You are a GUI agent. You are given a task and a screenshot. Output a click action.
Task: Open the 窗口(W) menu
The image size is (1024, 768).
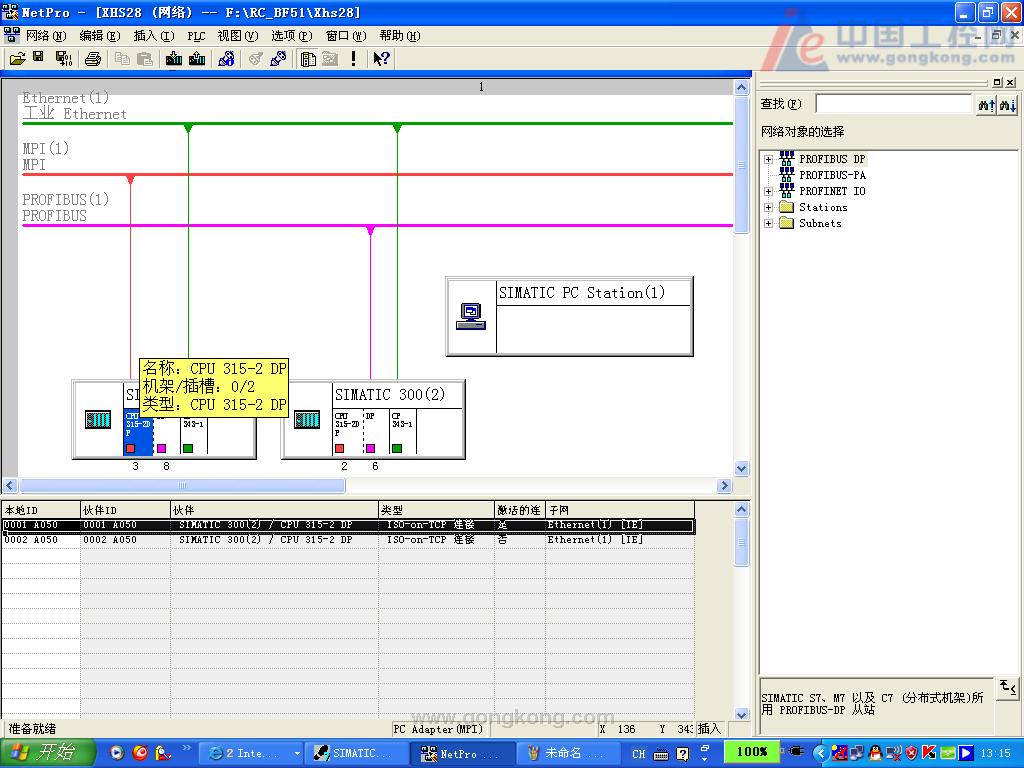[x=346, y=36]
